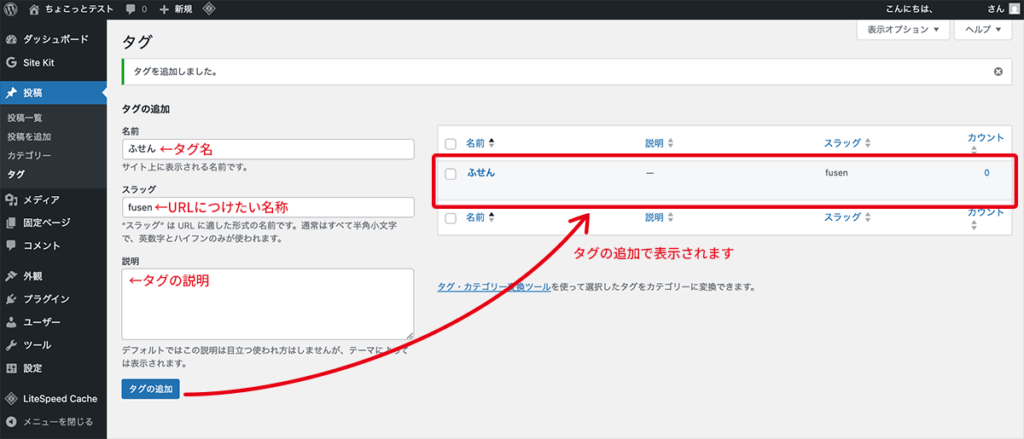Image resolution: width=1024 pixels, height=439 pixels.
Task: Expand the ヘルプ dropdown
Action: coord(984,30)
